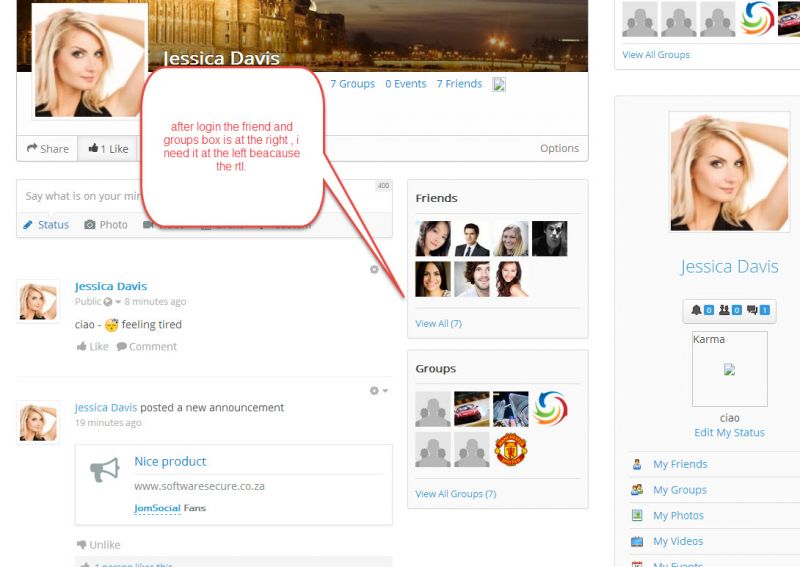Open the 7 Friends link

coord(459,84)
